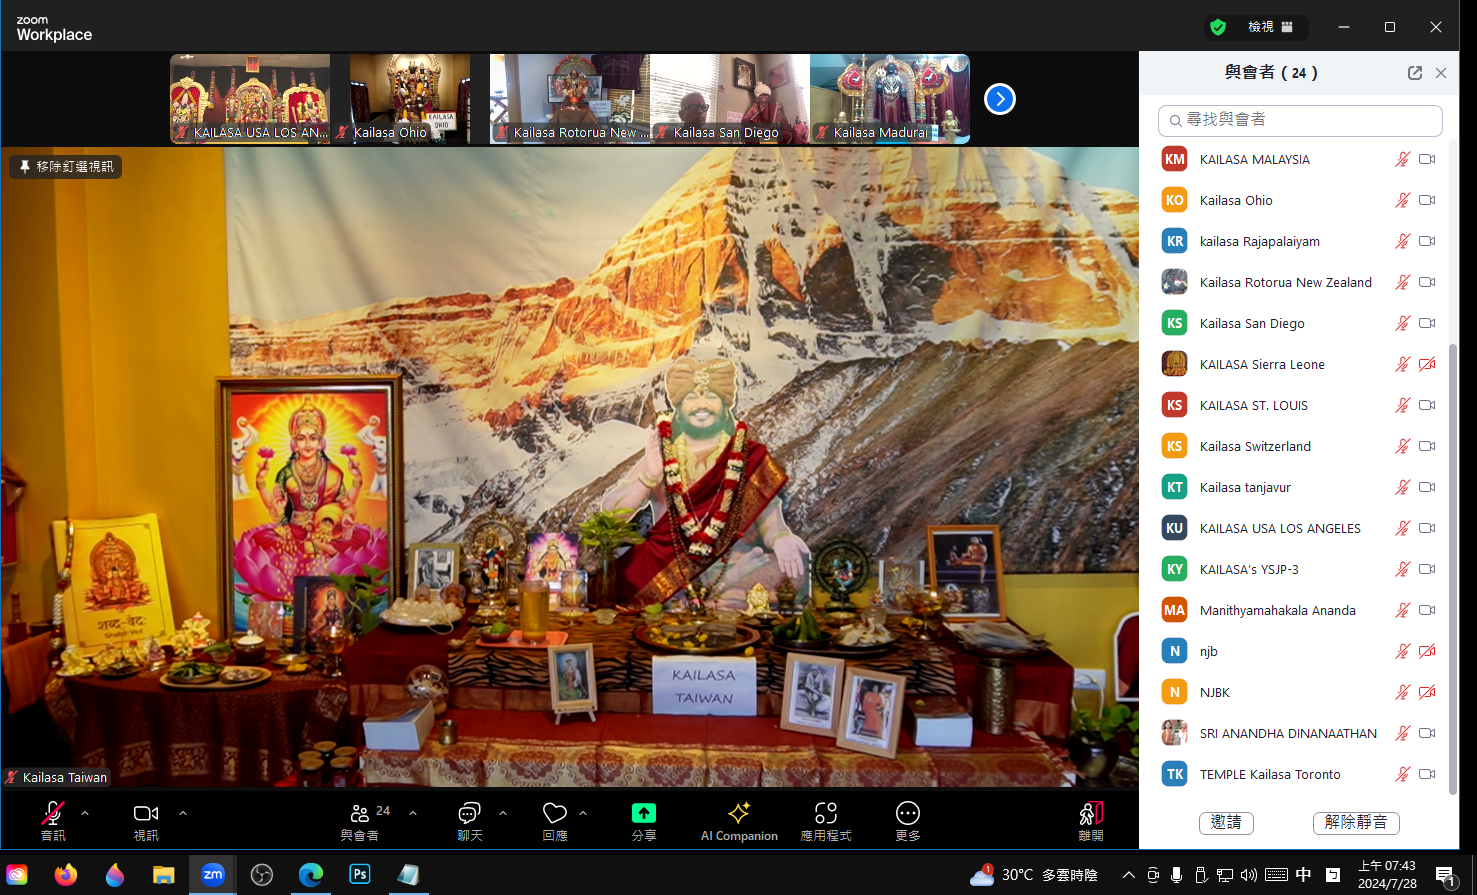
Task: Open the AI Companion sparkle icon
Action: pyautogui.click(x=739, y=813)
